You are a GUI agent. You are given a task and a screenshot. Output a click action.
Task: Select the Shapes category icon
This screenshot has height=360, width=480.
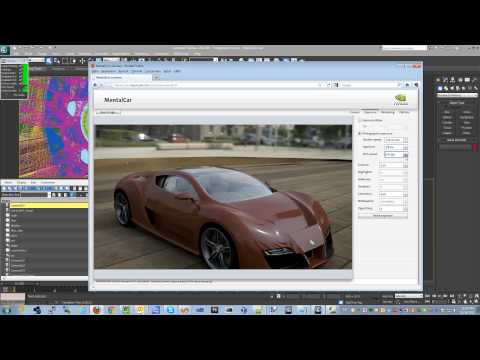tap(446, 88)
